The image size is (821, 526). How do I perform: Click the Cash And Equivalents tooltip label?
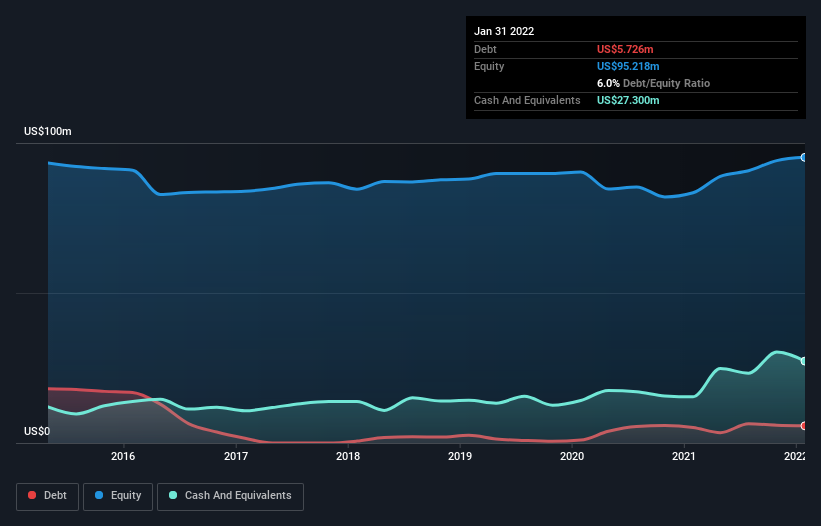point(527,100)
